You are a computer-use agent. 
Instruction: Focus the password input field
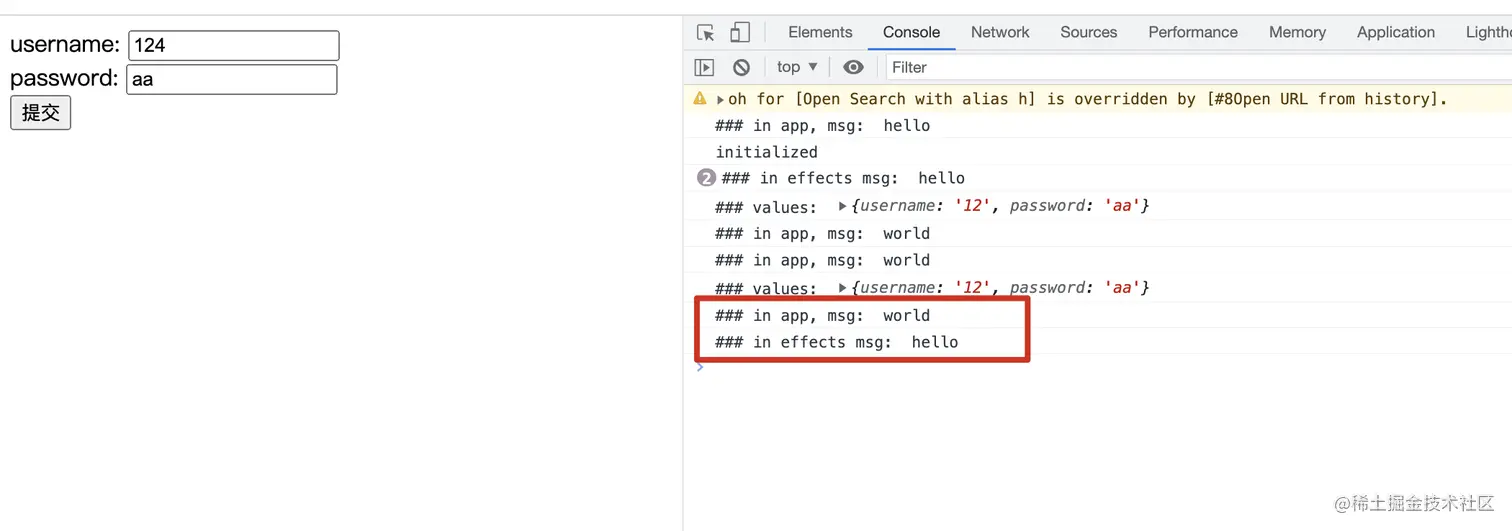point(231,79)
